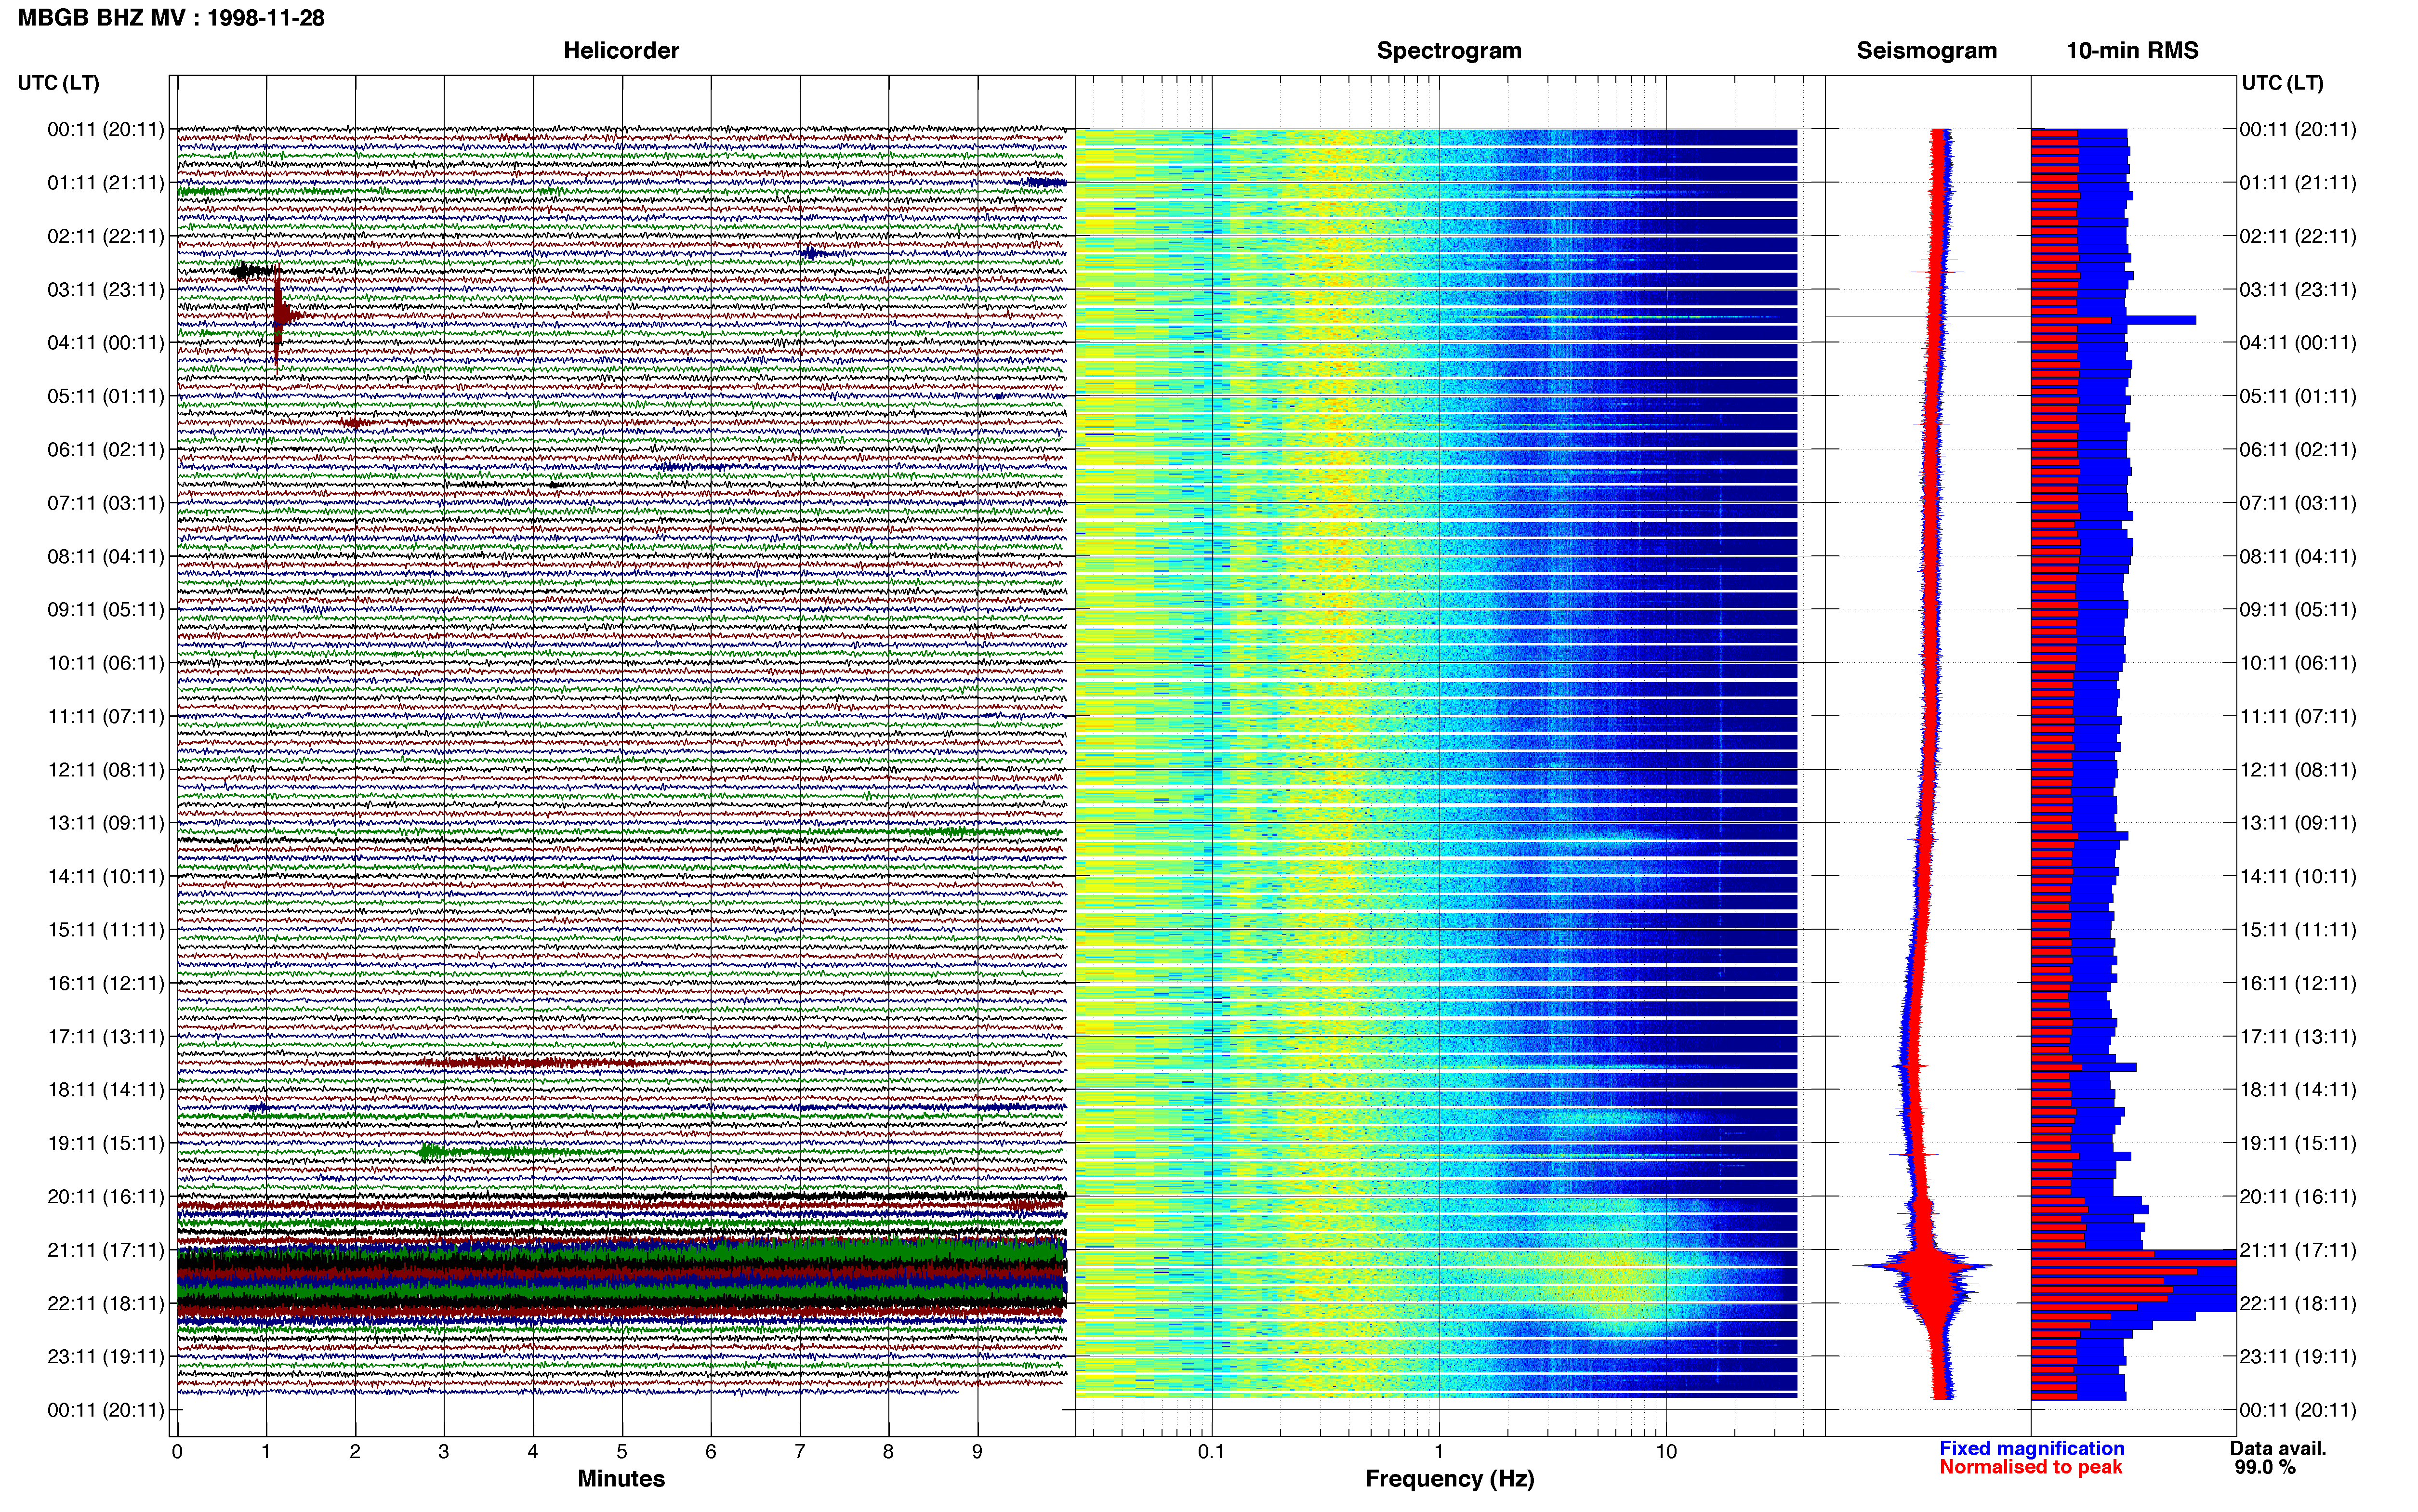Click the 'Data avail.' label
The height and width of the screenshot is (1512, 2418).
point(2278,1448)
